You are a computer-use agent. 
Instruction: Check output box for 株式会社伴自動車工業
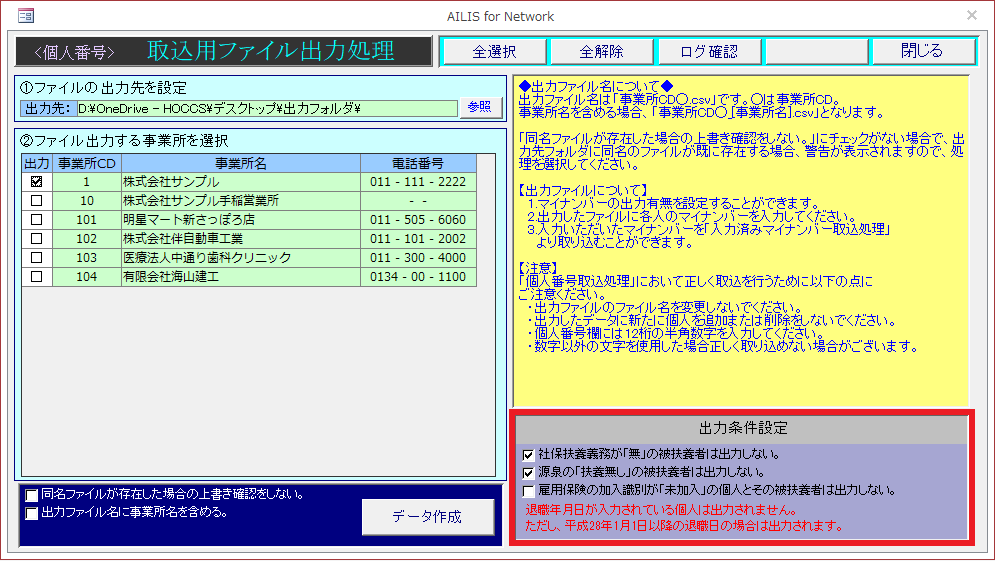point(37,239)
